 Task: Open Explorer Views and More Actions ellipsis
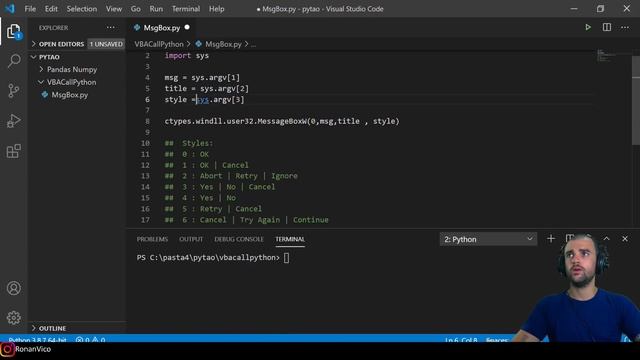pyautogui.click(x=111, y=27)
